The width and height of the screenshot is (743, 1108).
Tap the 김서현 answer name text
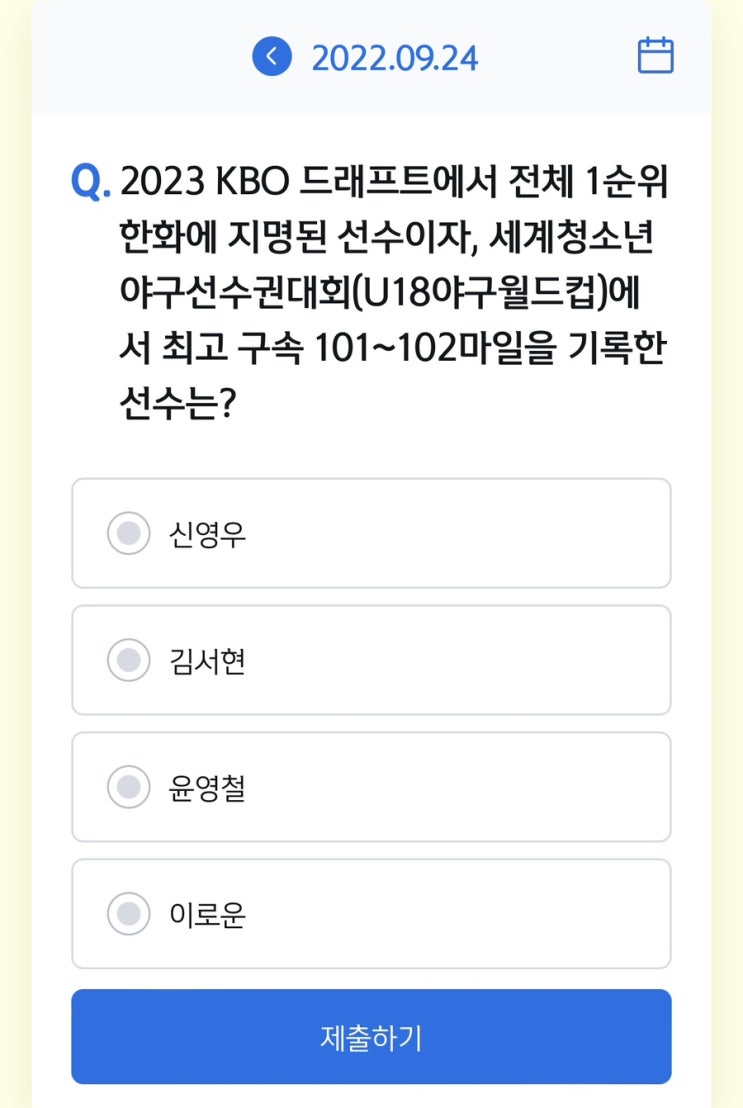point(207,661)
